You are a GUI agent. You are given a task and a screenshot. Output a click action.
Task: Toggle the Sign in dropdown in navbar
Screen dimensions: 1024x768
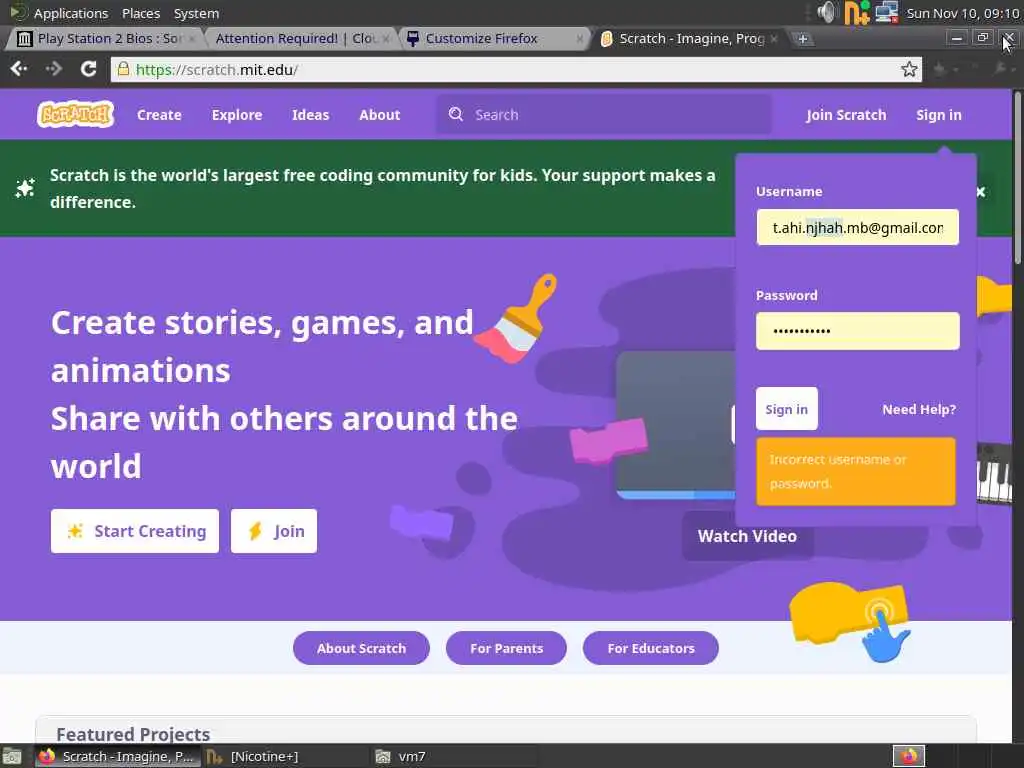pyautogui.click(x=938, y=115)
